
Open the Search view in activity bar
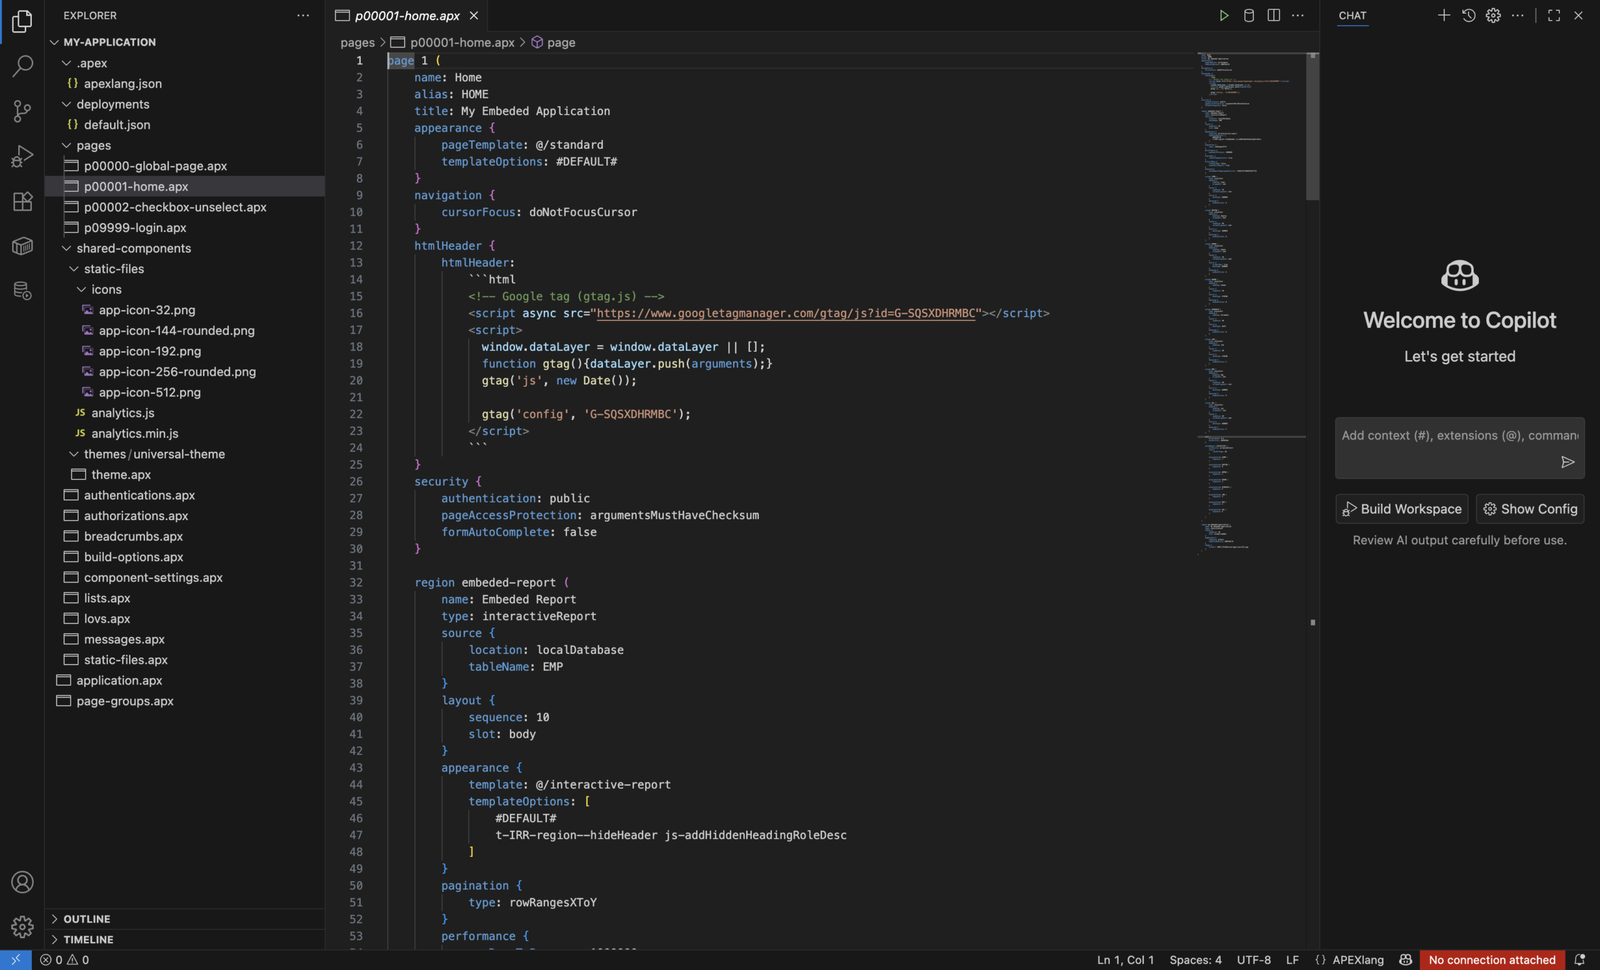point(22,66)
